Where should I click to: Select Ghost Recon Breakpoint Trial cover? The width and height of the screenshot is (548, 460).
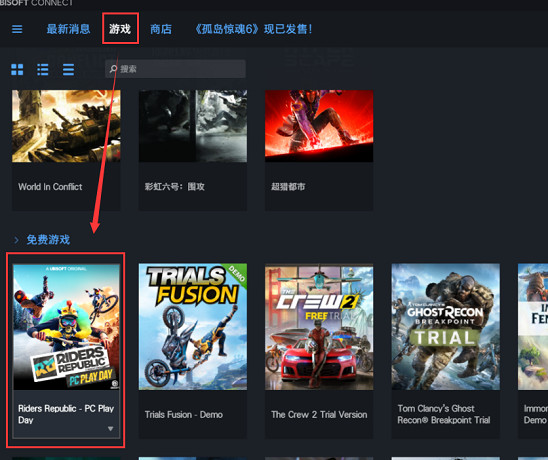[446, 327]
